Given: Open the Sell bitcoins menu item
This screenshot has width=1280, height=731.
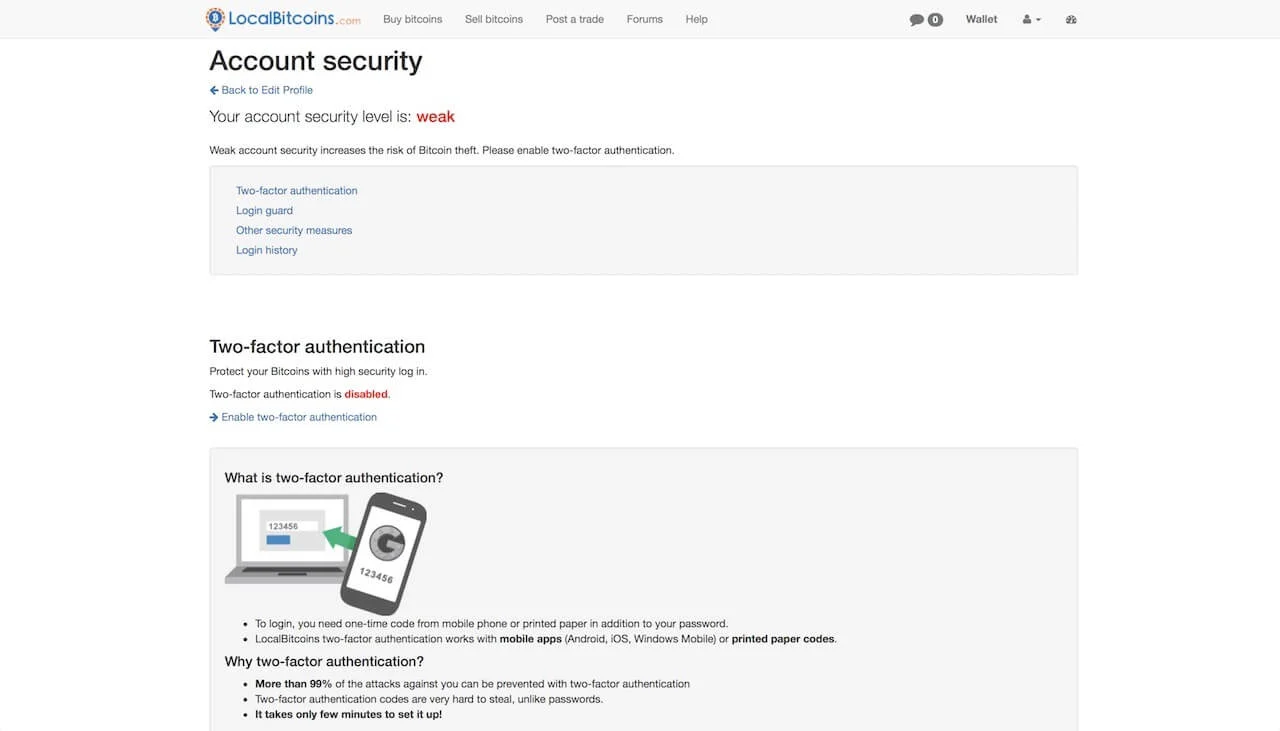Looking at the screenshot, I should coord(493,19).
